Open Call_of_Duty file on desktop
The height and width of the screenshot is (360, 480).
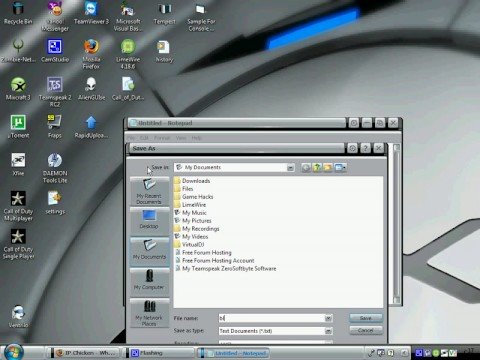(128, 89)
